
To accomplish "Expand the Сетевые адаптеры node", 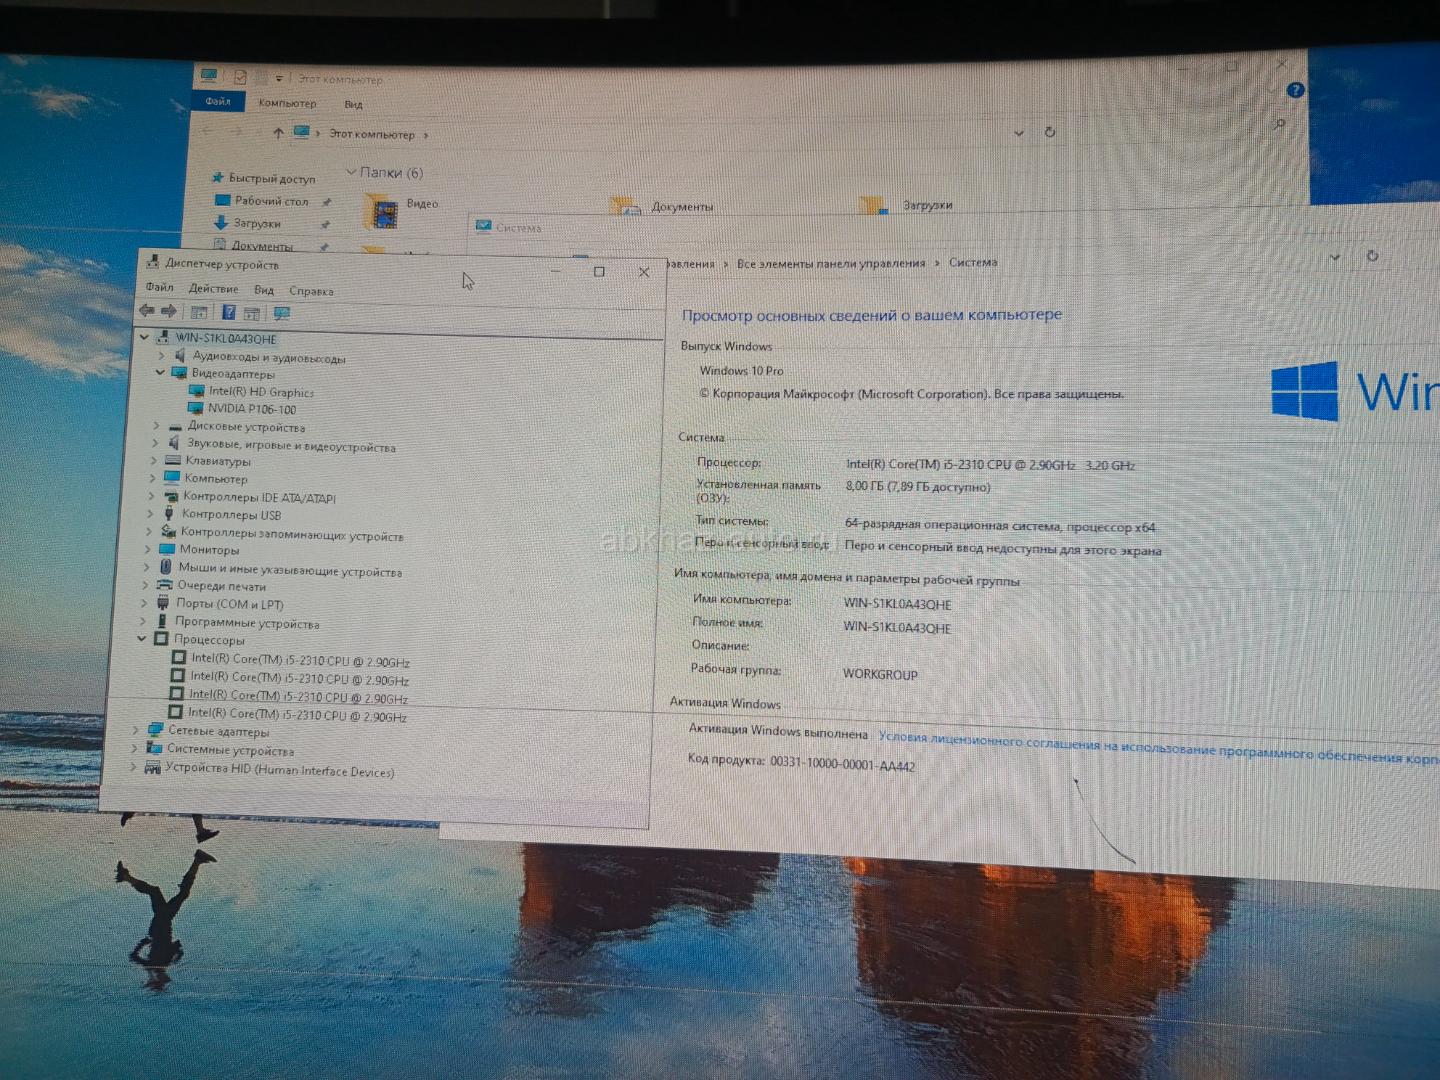I will coord(135,730).
